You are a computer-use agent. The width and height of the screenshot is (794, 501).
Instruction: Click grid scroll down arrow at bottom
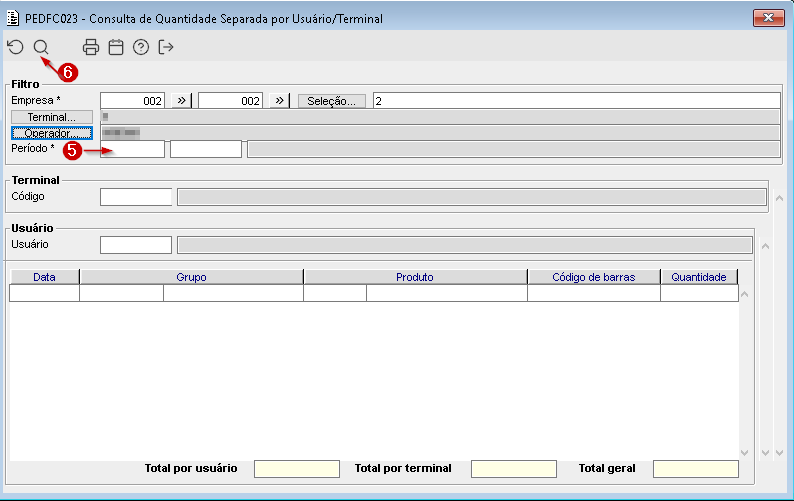[x=744, y=452]
